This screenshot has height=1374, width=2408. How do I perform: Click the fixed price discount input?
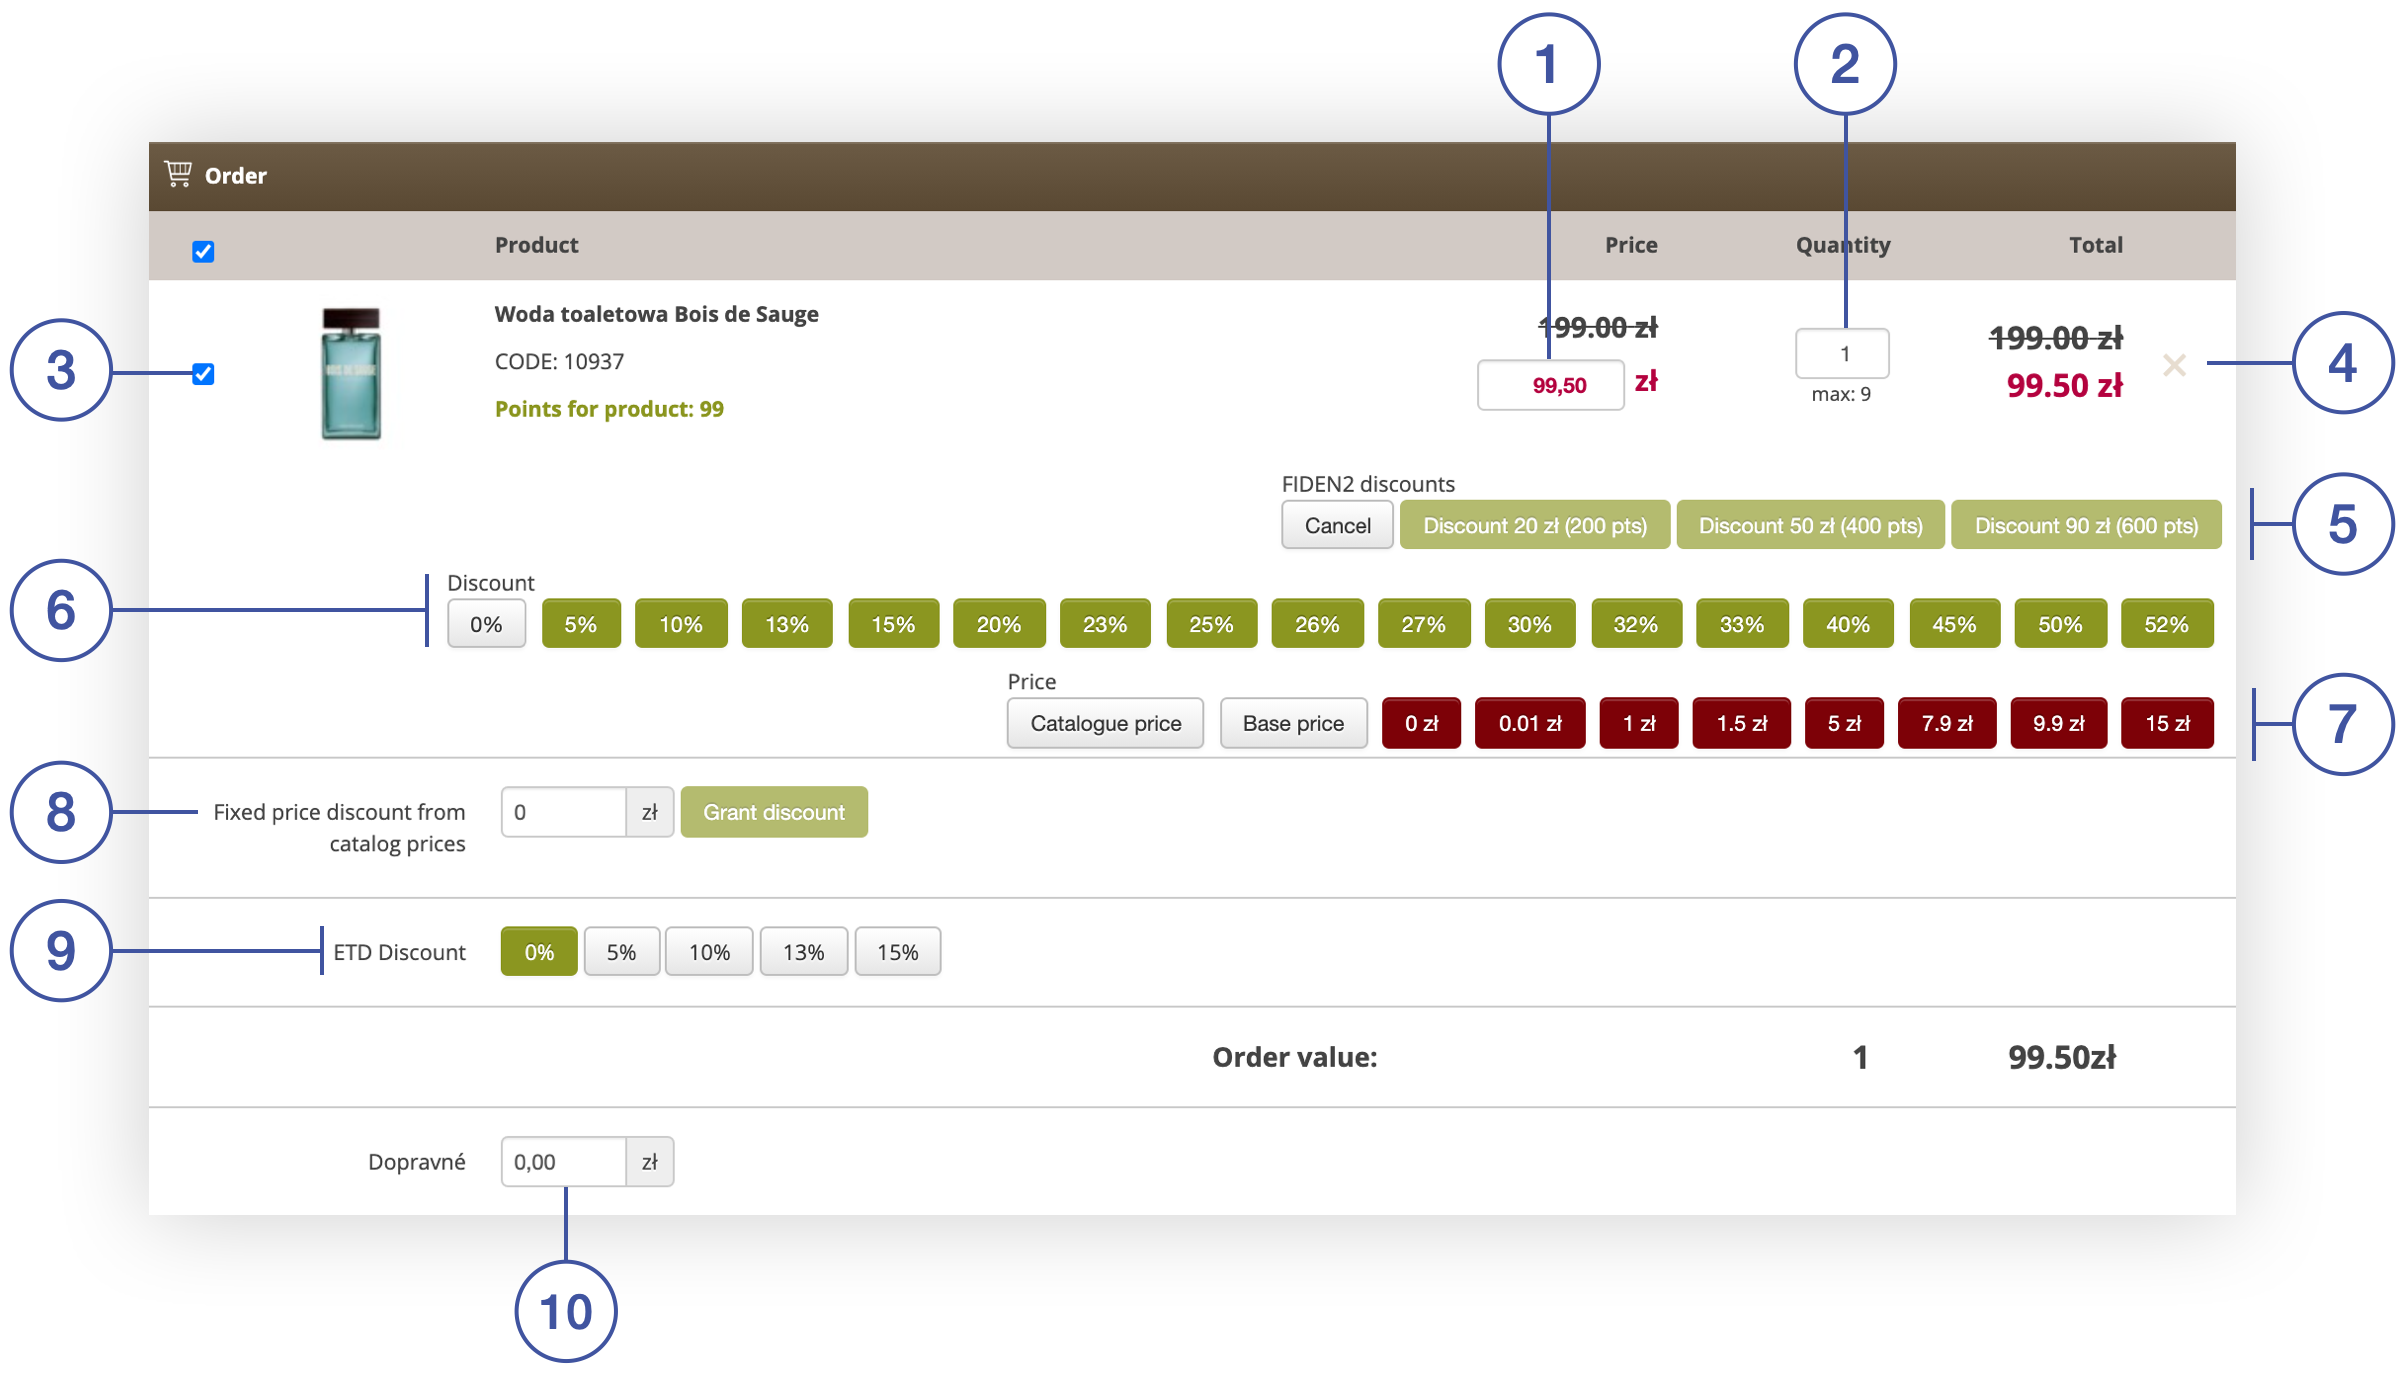point(564,812)
